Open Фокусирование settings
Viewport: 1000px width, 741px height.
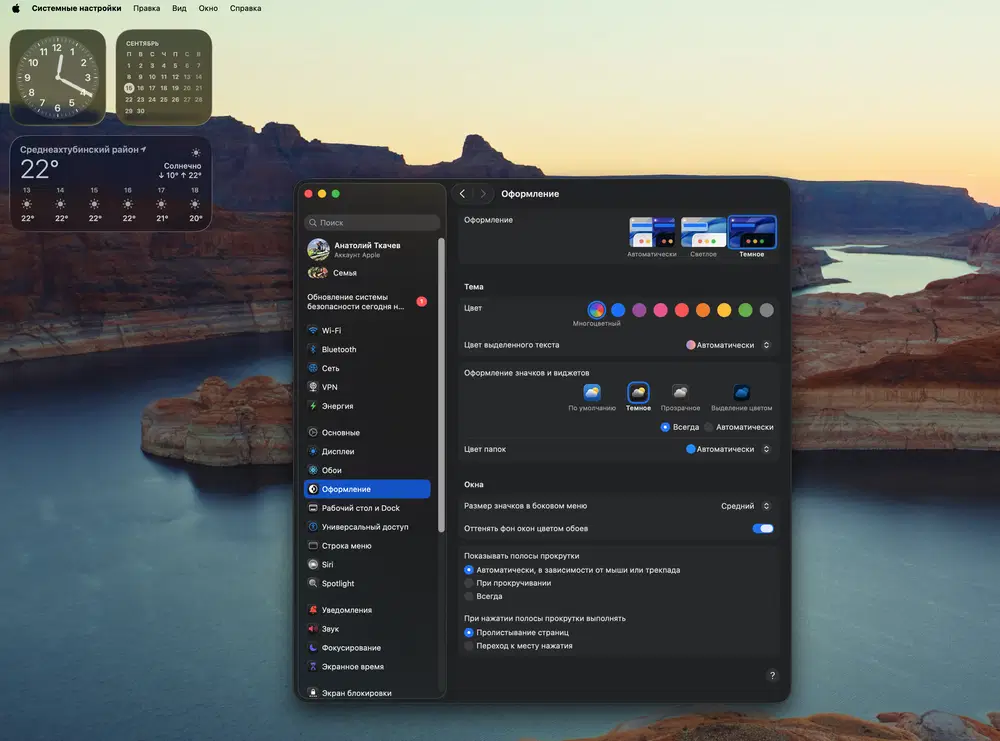(x=367, y=648)
